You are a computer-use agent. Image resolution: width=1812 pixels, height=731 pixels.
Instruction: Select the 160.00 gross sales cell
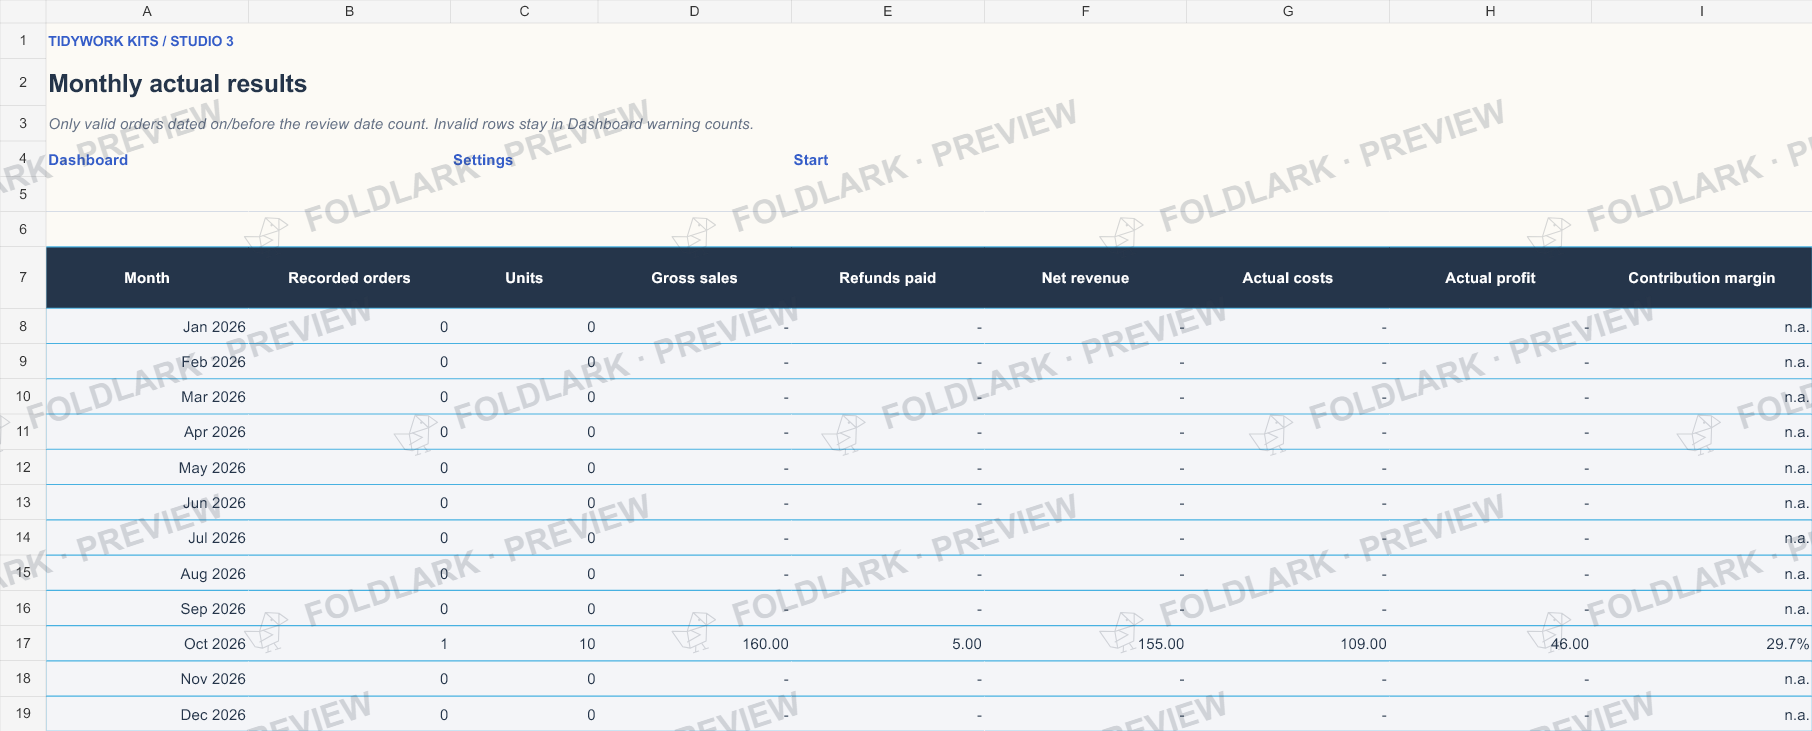pos(694,644)
